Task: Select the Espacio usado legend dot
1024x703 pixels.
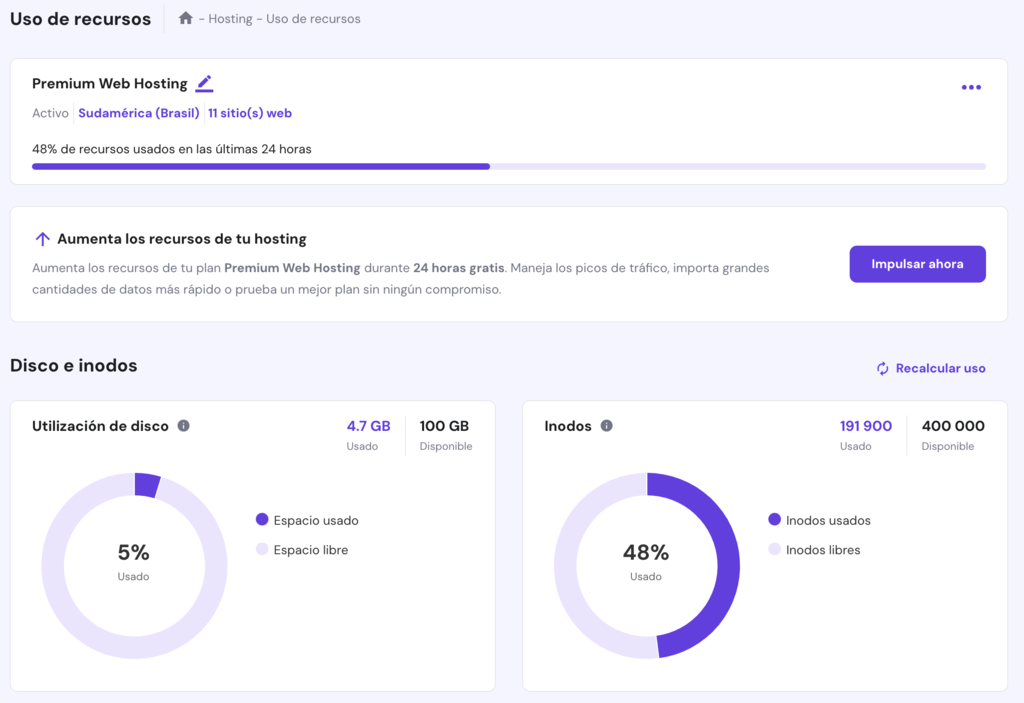Action: tap(261, 520)
